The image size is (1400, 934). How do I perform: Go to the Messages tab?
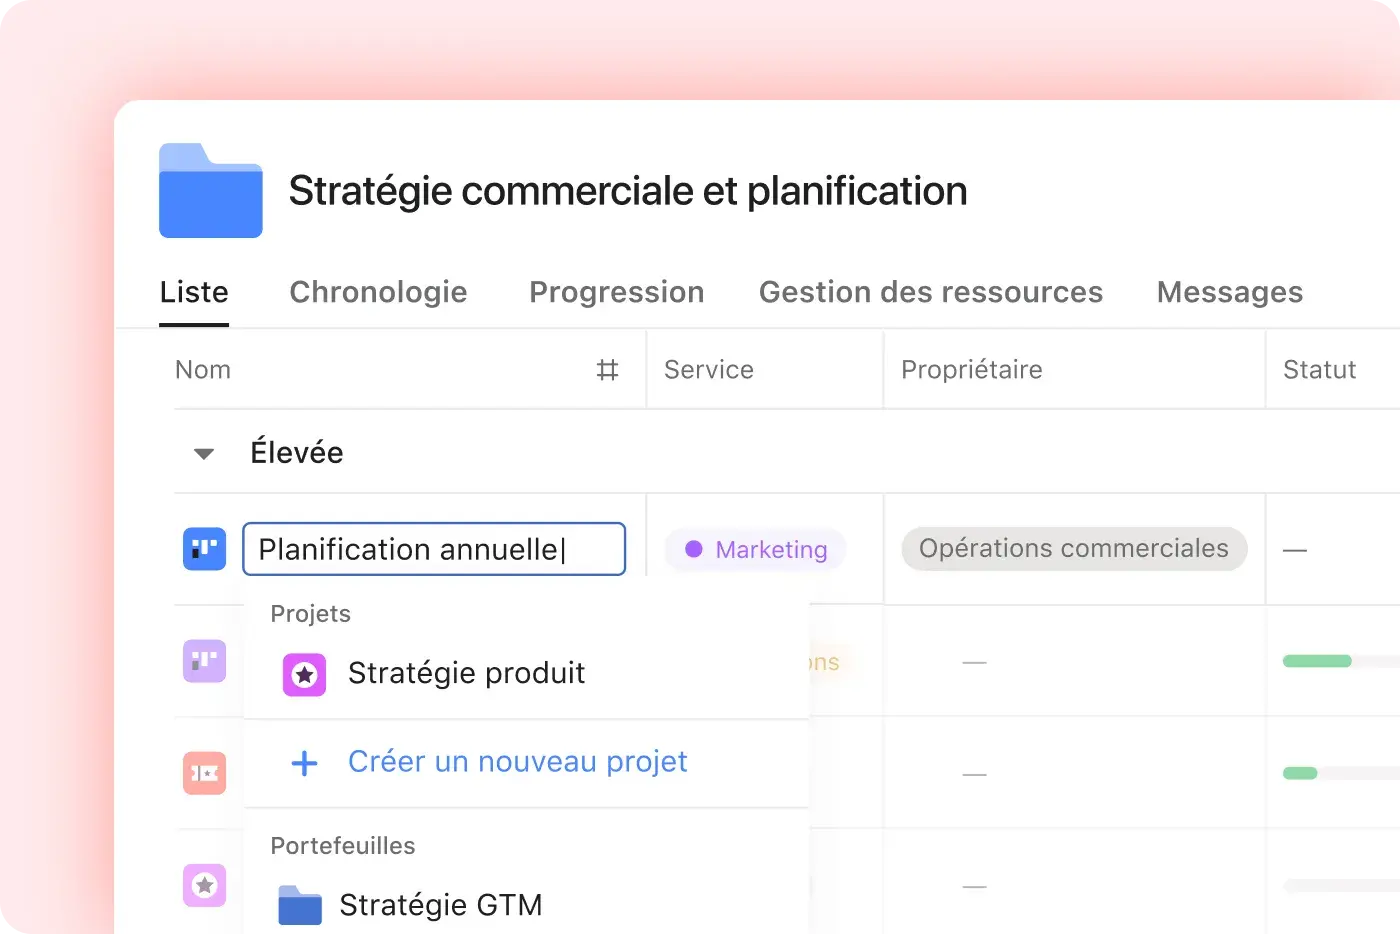1230,292
